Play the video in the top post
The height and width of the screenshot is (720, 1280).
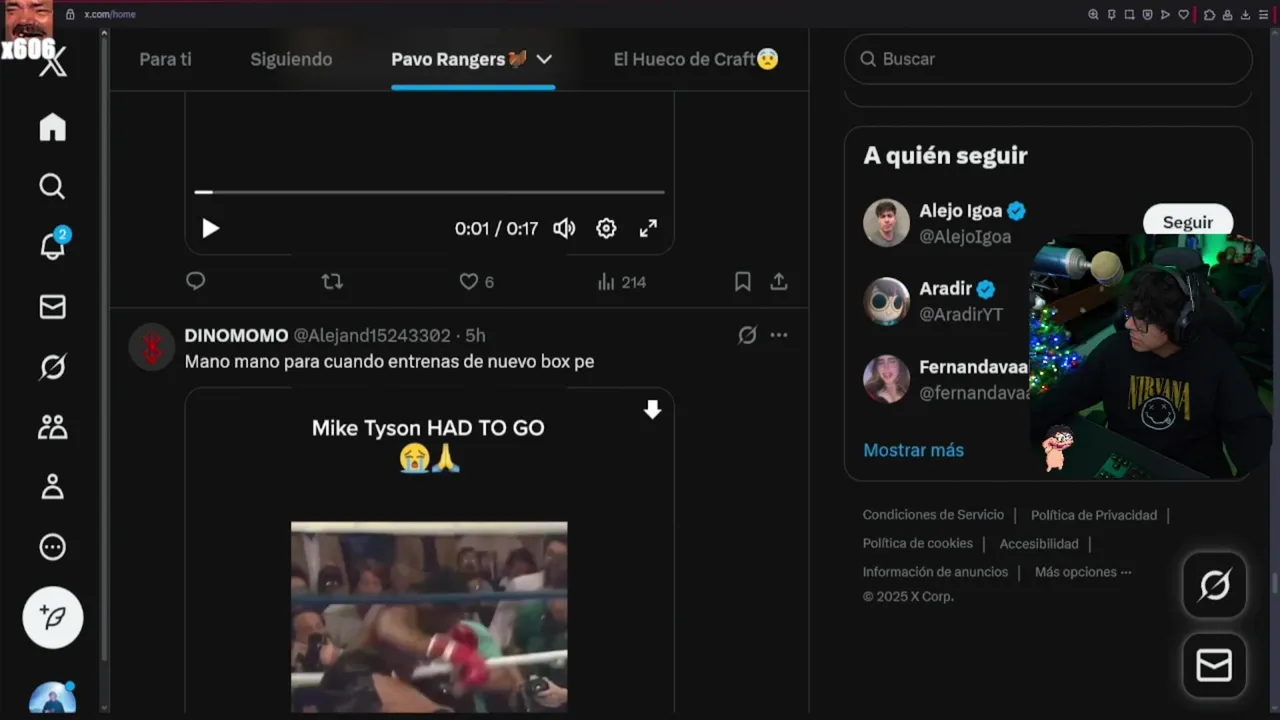tap(210, 228)
